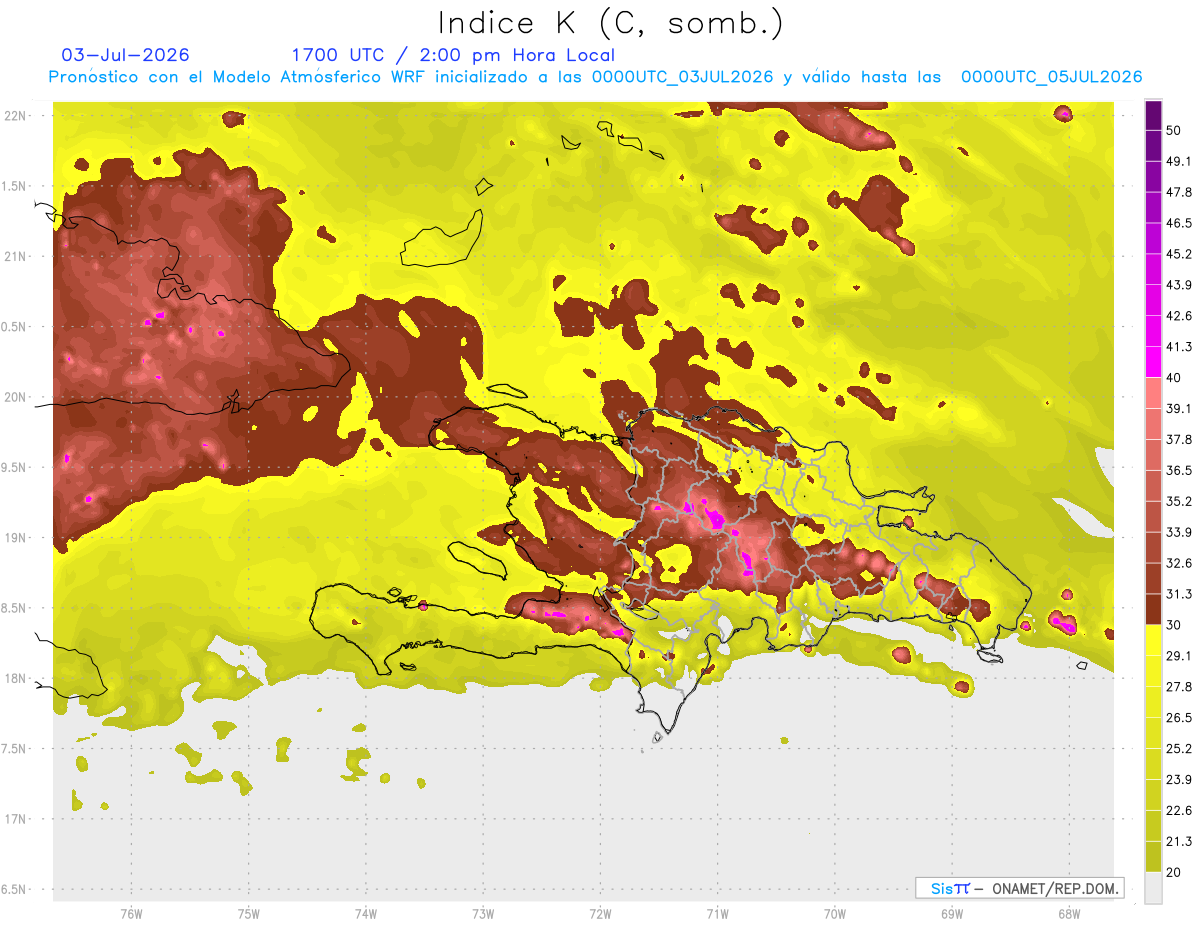Click legend value "47.8"
Screen dimensions: 1200x927
point(1178,192)
